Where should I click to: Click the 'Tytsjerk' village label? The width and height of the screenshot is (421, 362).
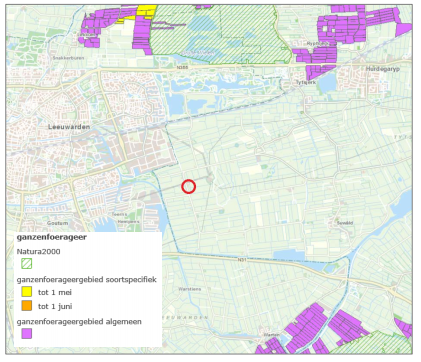(x=306, y=82)
